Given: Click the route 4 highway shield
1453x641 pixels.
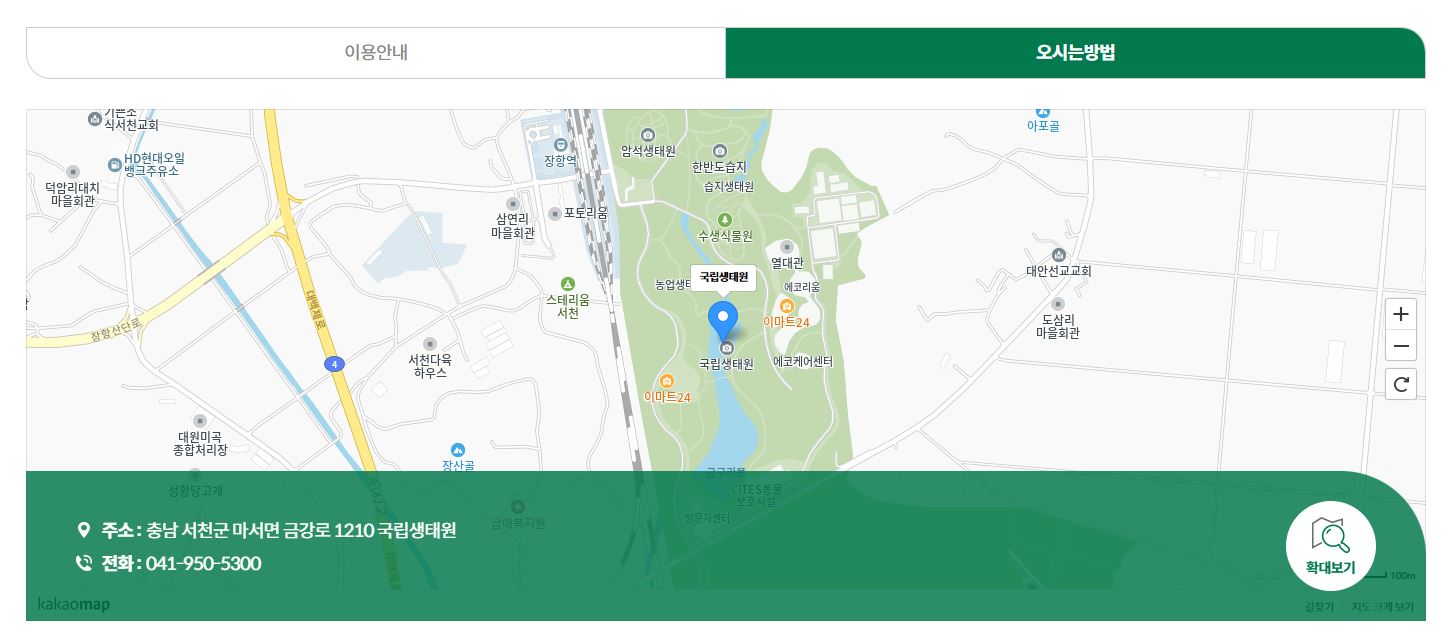Looking at the screenshot, I should (x=334, y=364).
